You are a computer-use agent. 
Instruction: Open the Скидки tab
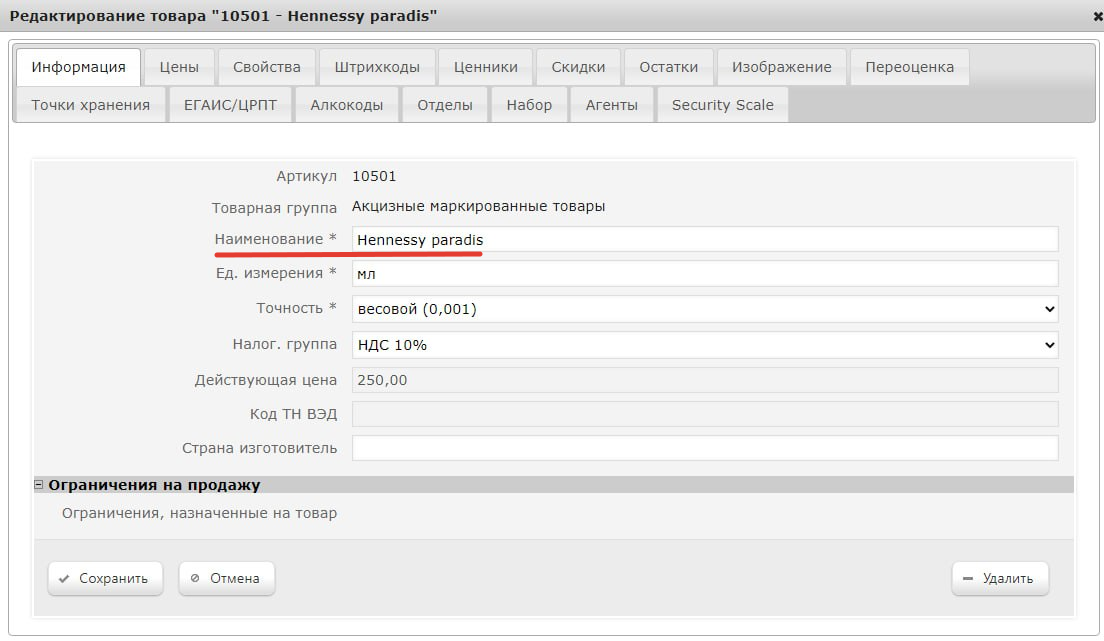click(578, 67)
